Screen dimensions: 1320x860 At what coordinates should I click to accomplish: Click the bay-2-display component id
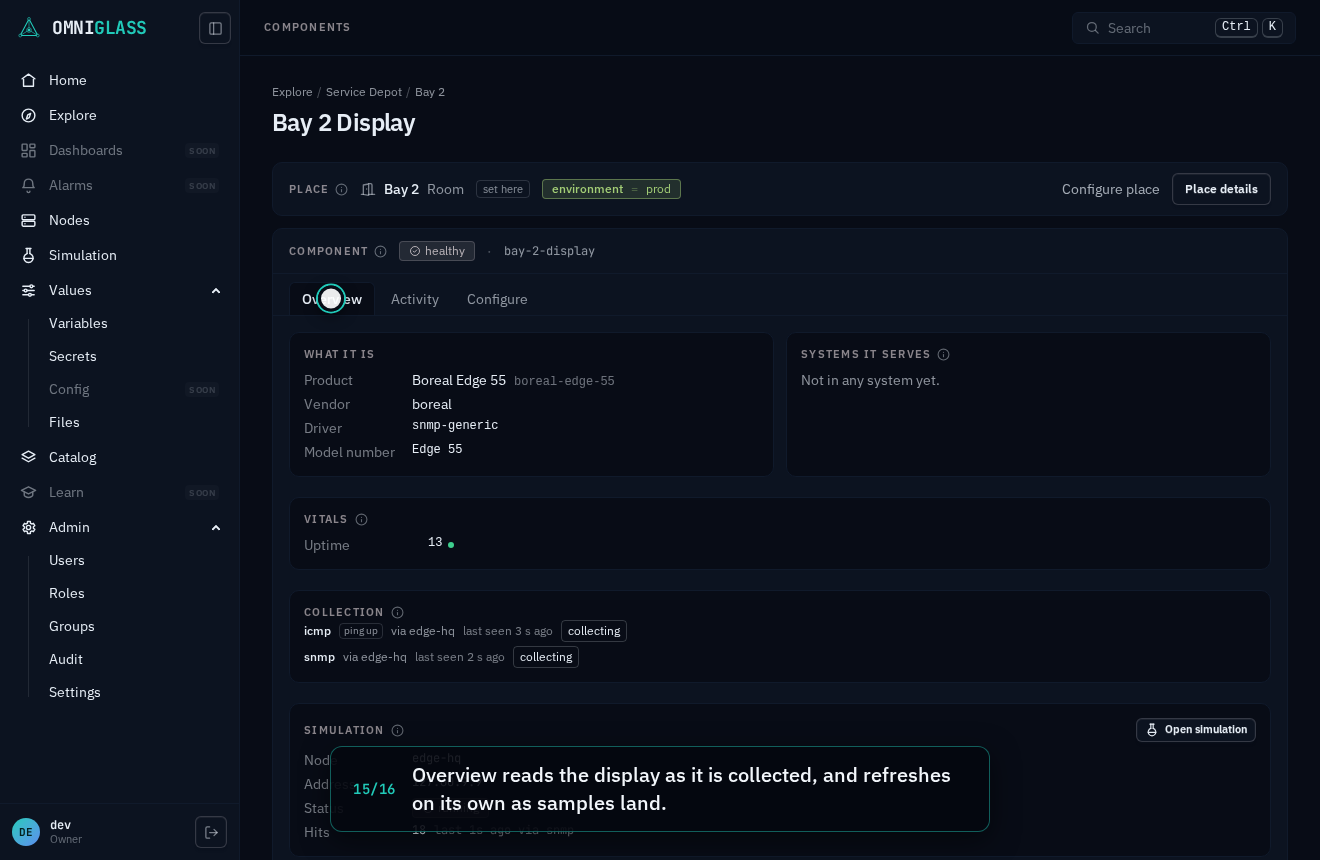[549, 251]
